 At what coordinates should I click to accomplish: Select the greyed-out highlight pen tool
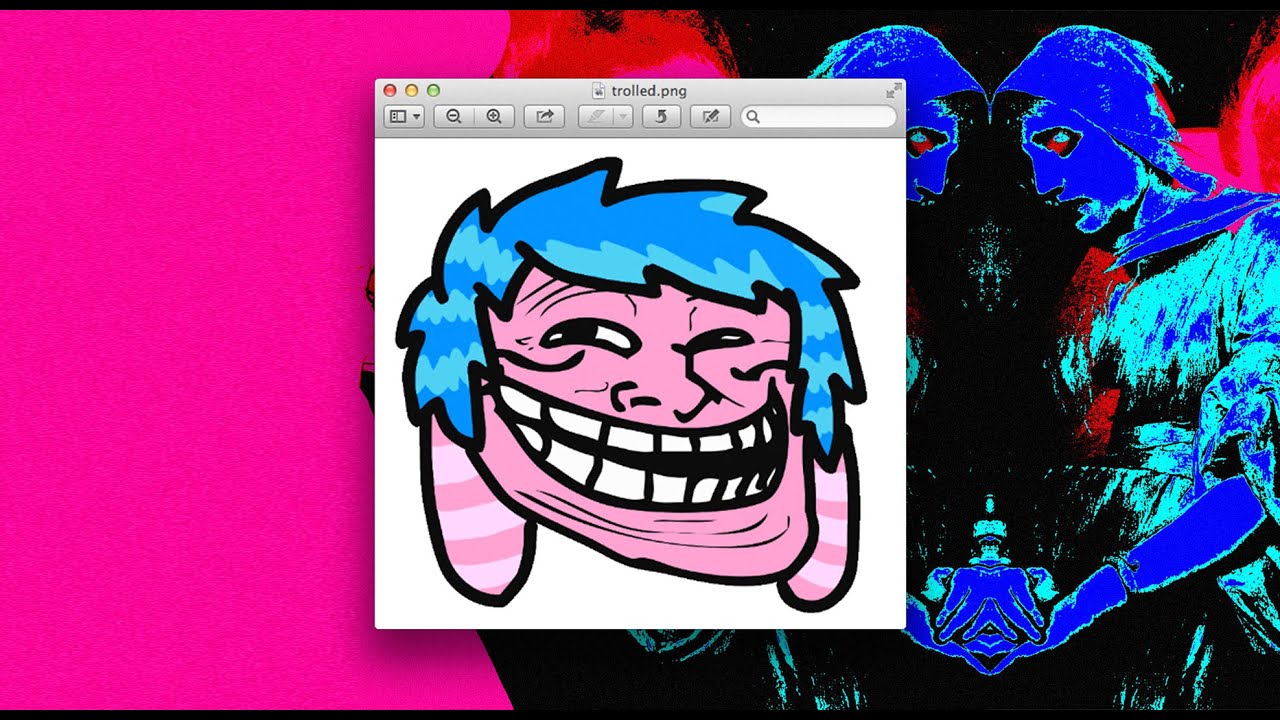596,117
